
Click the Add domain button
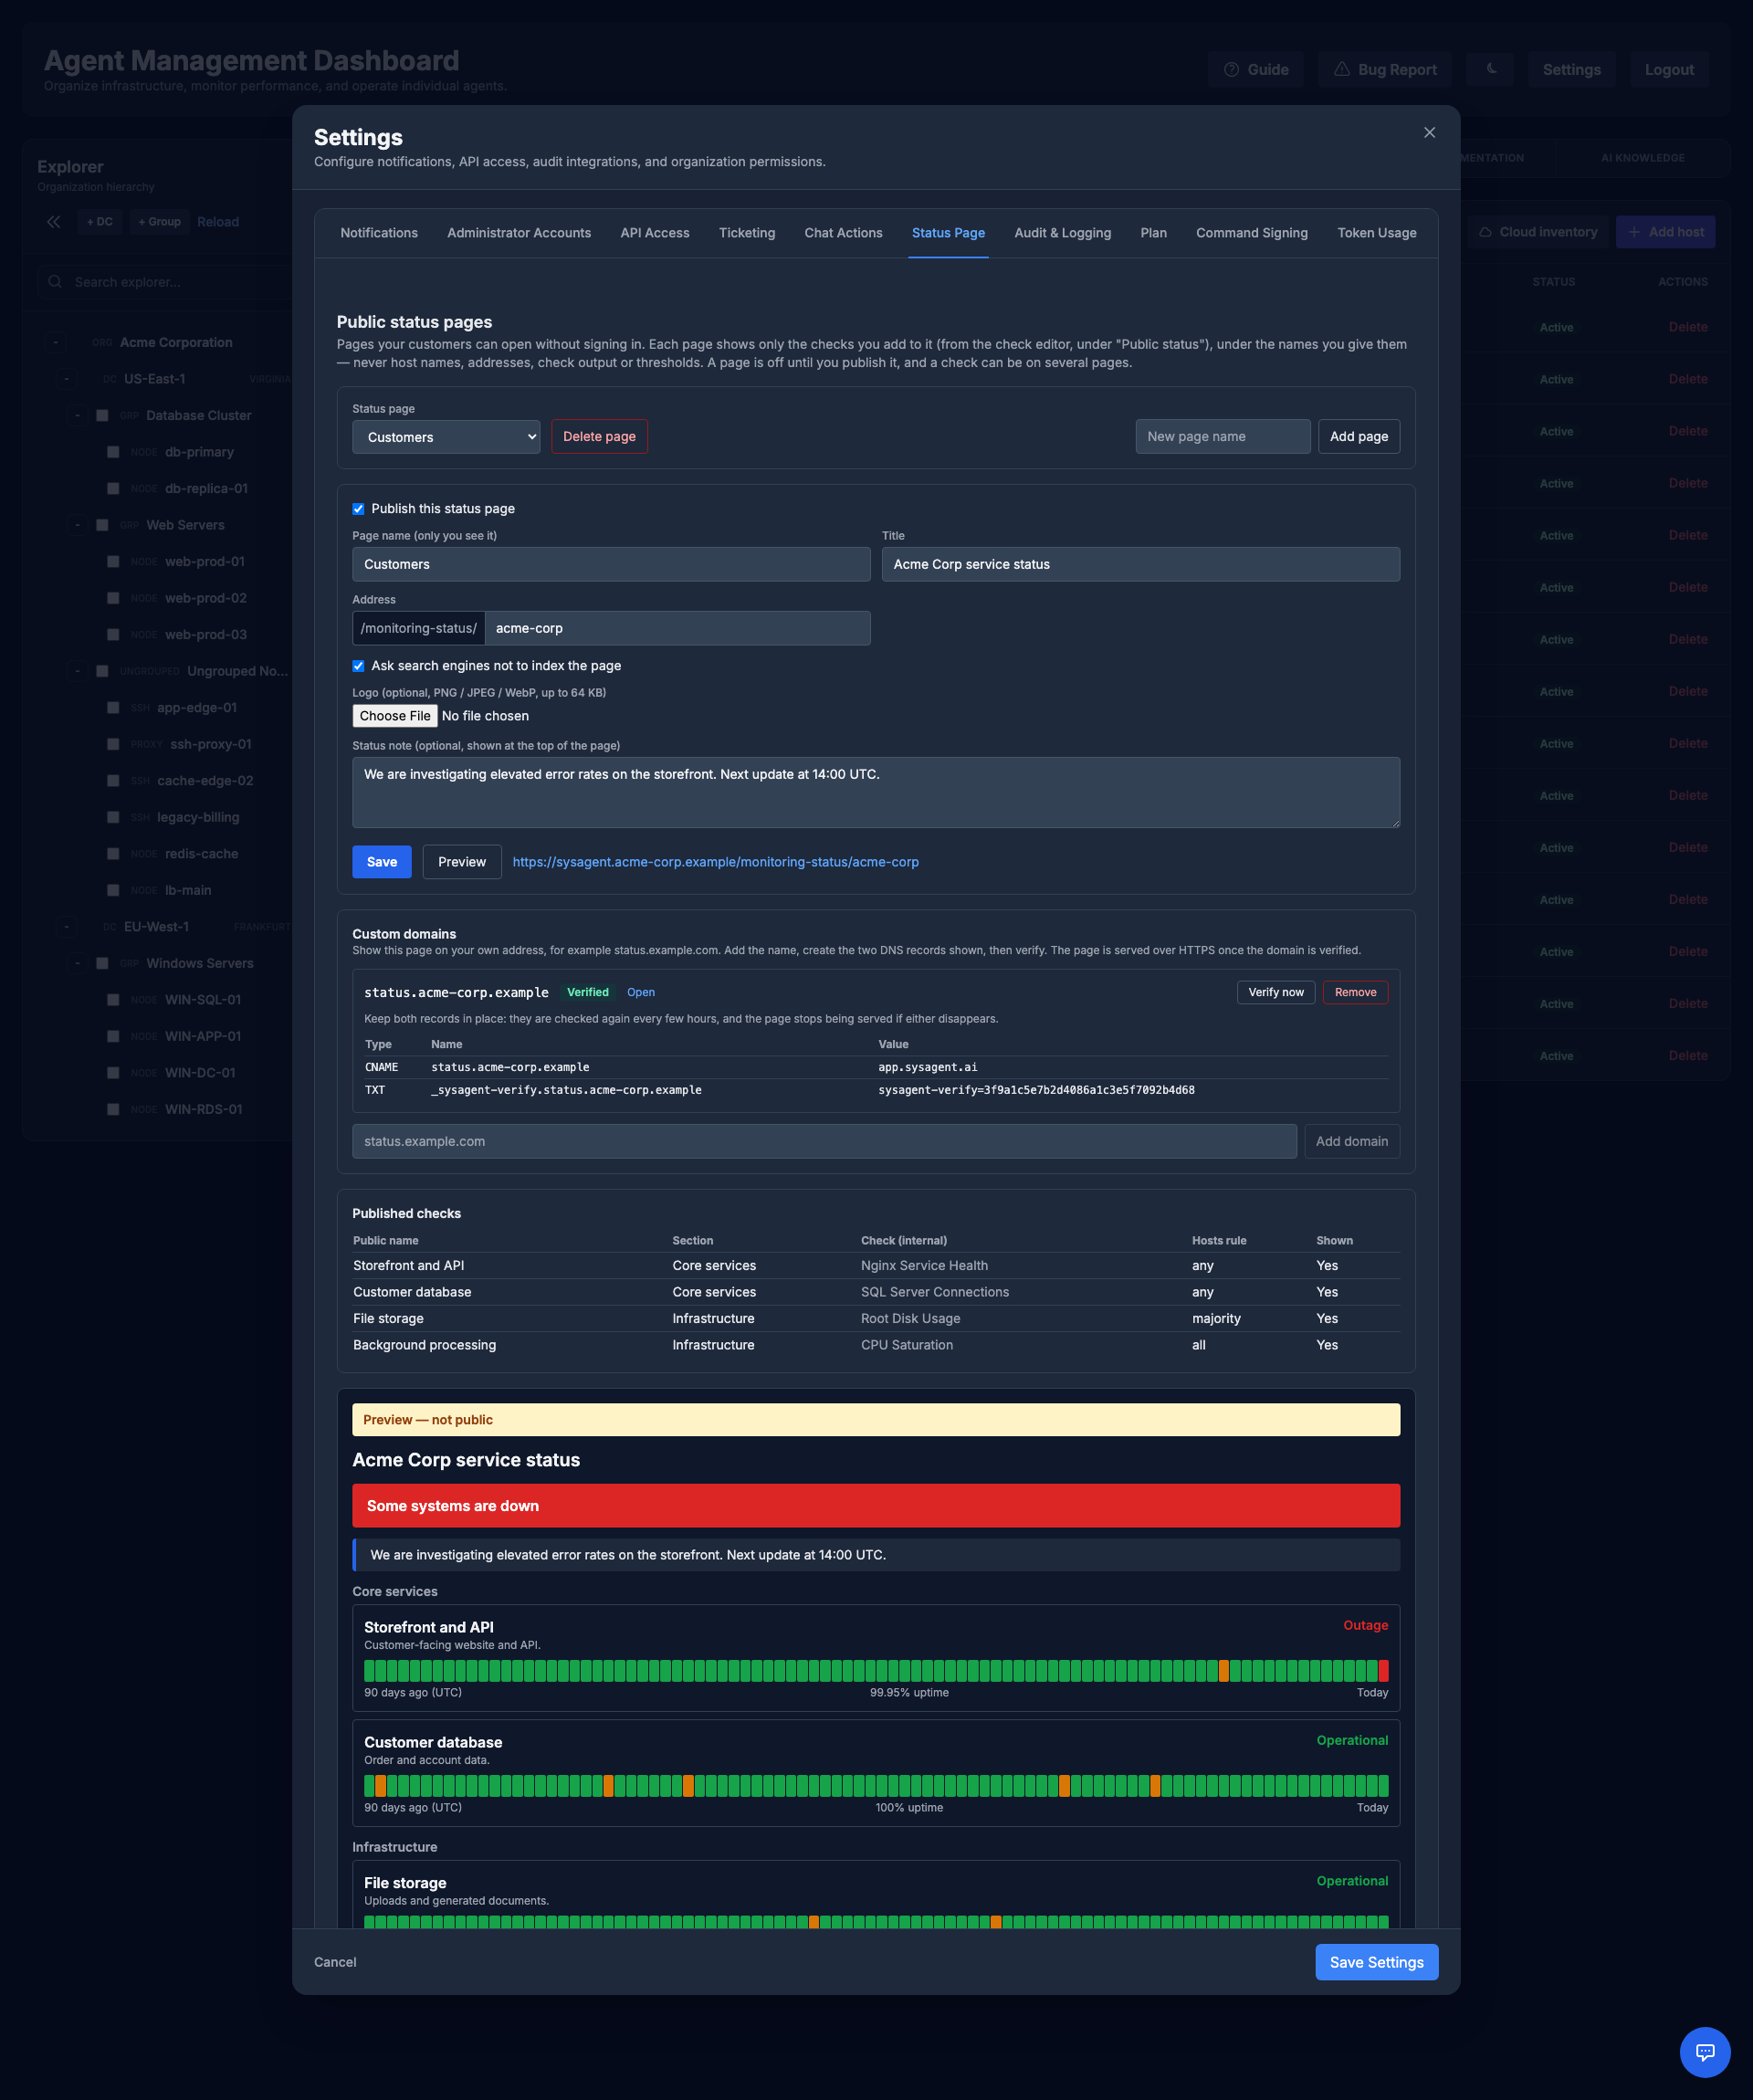[x=1352, y=1142]
